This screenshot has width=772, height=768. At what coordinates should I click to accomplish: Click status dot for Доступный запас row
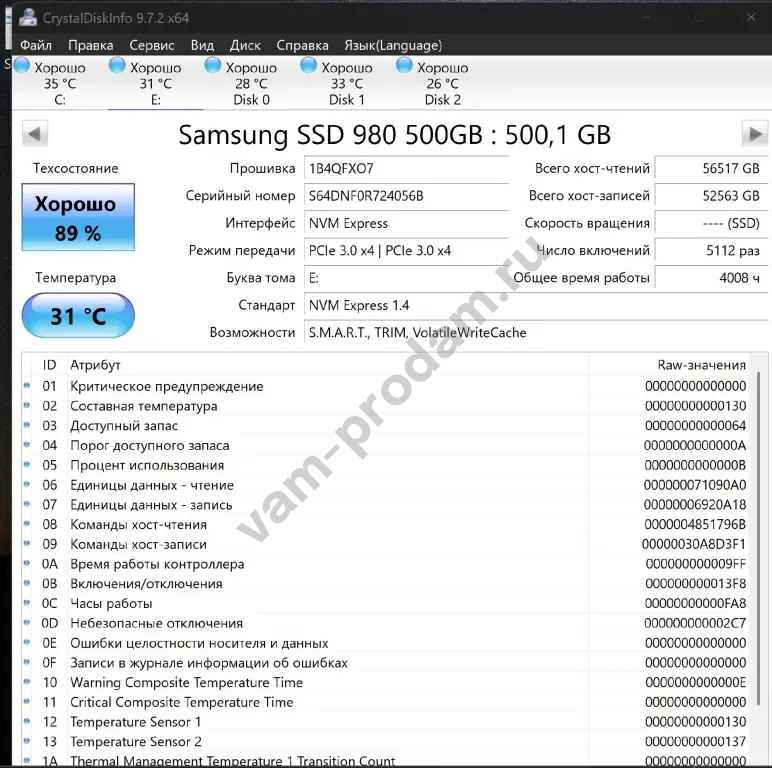(x=27, y=425)
